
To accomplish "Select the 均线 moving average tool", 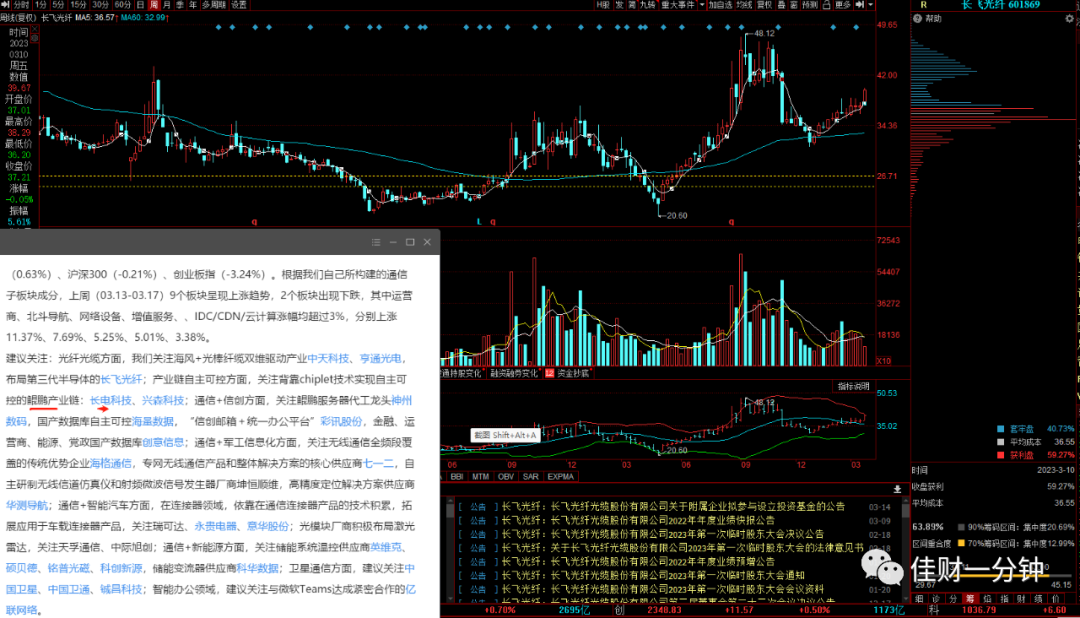I will click(x=744, y=4).
